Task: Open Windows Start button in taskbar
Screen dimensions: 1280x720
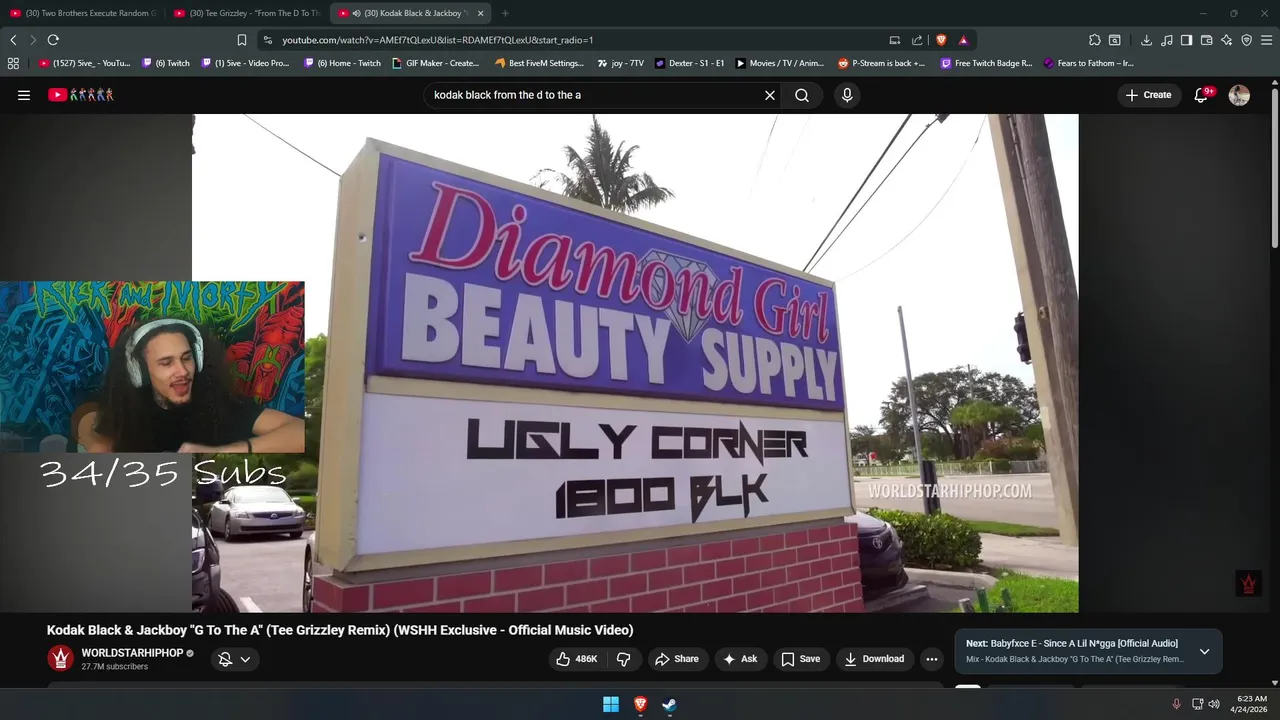Action: click(x=611, y=705)
